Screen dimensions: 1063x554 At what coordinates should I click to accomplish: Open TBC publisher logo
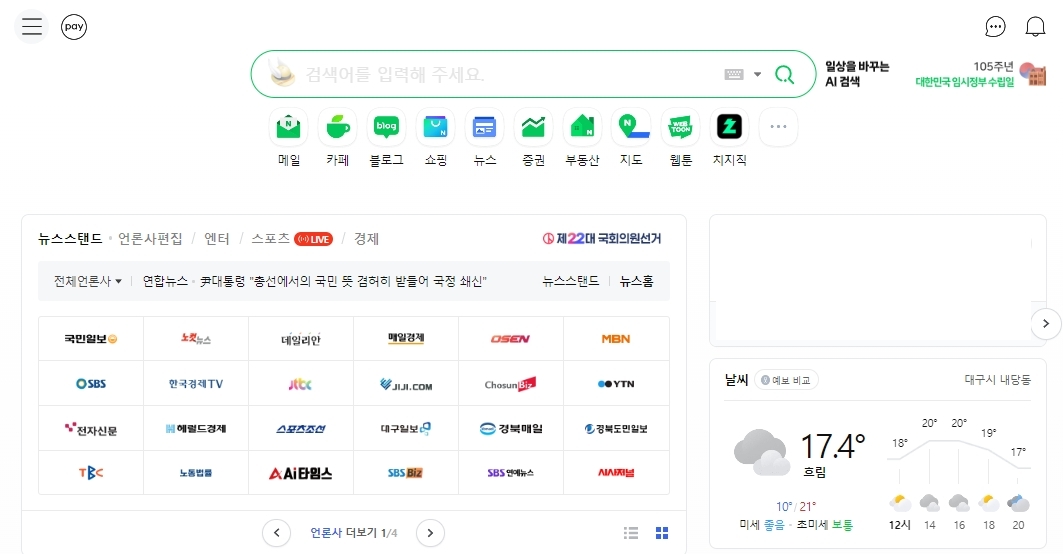coord(91,473)
